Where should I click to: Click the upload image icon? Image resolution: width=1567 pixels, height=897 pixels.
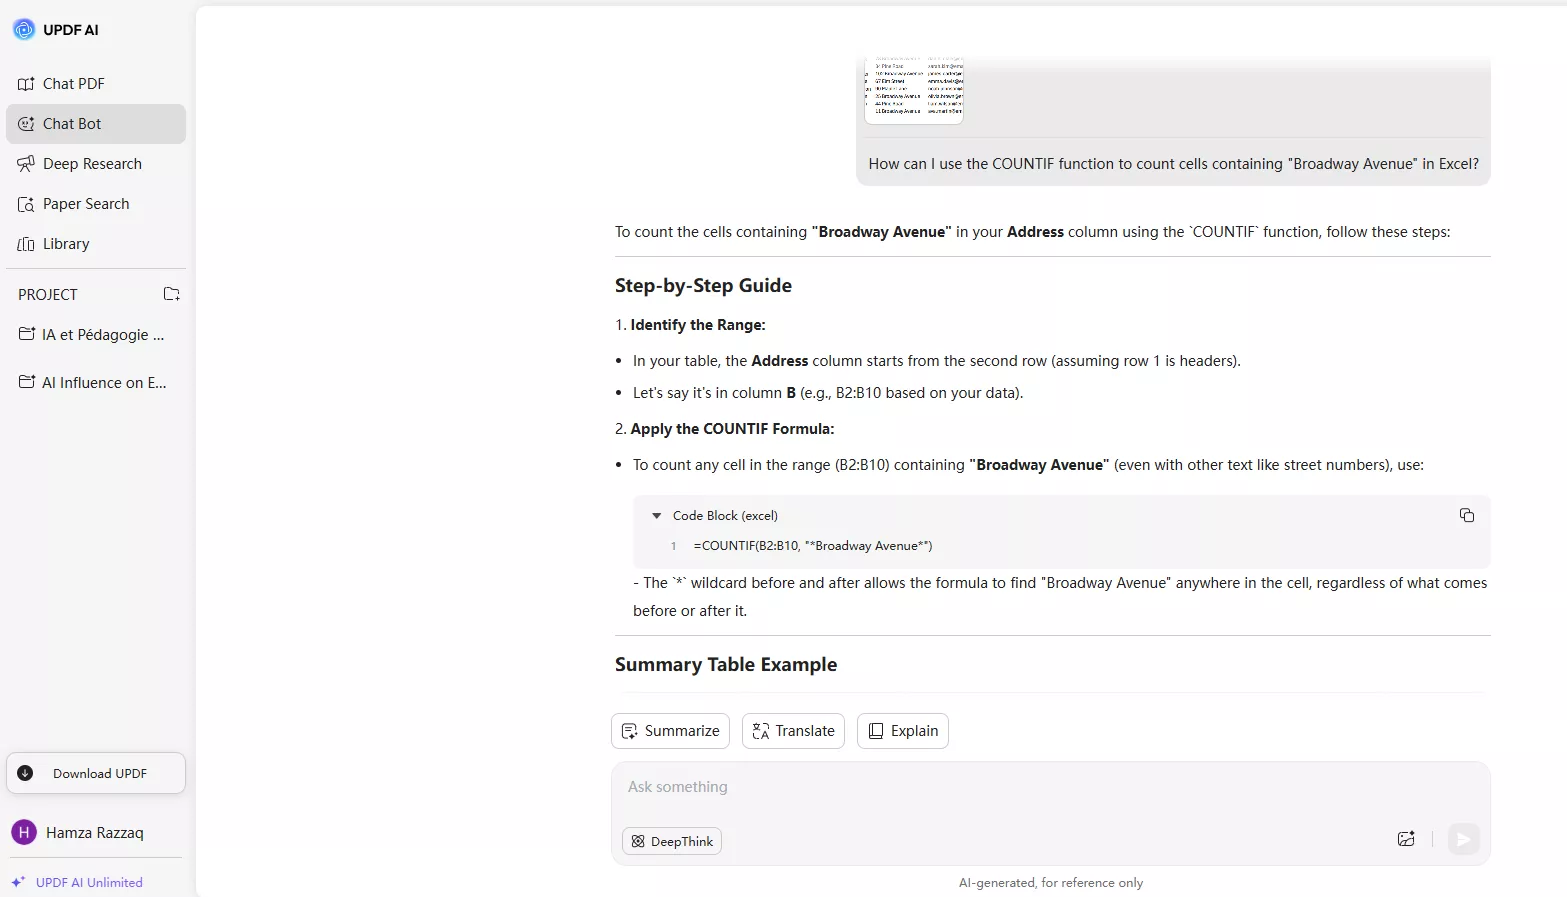[1406, 839]
